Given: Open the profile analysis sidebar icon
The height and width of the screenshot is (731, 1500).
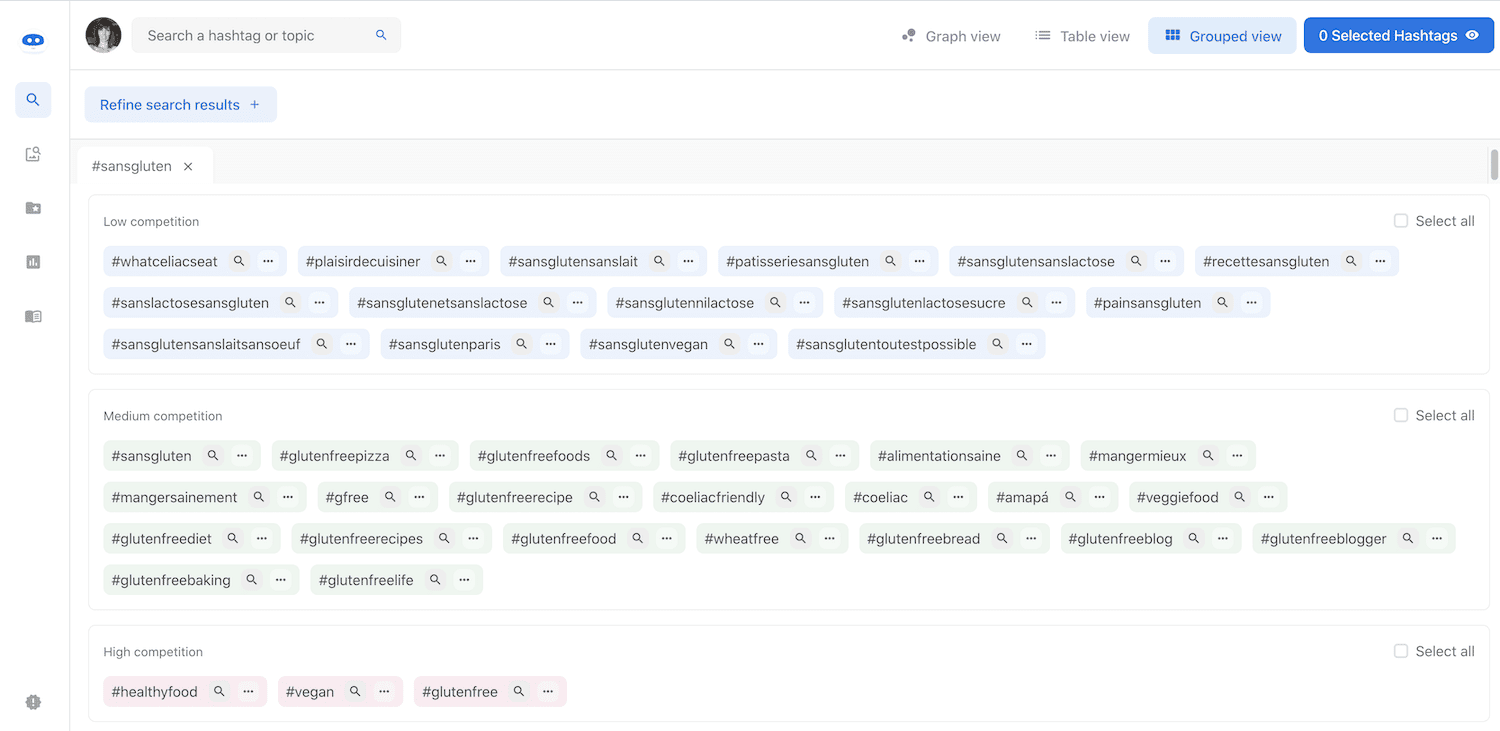Looking at the screenshot, I should tap(33, 154).
